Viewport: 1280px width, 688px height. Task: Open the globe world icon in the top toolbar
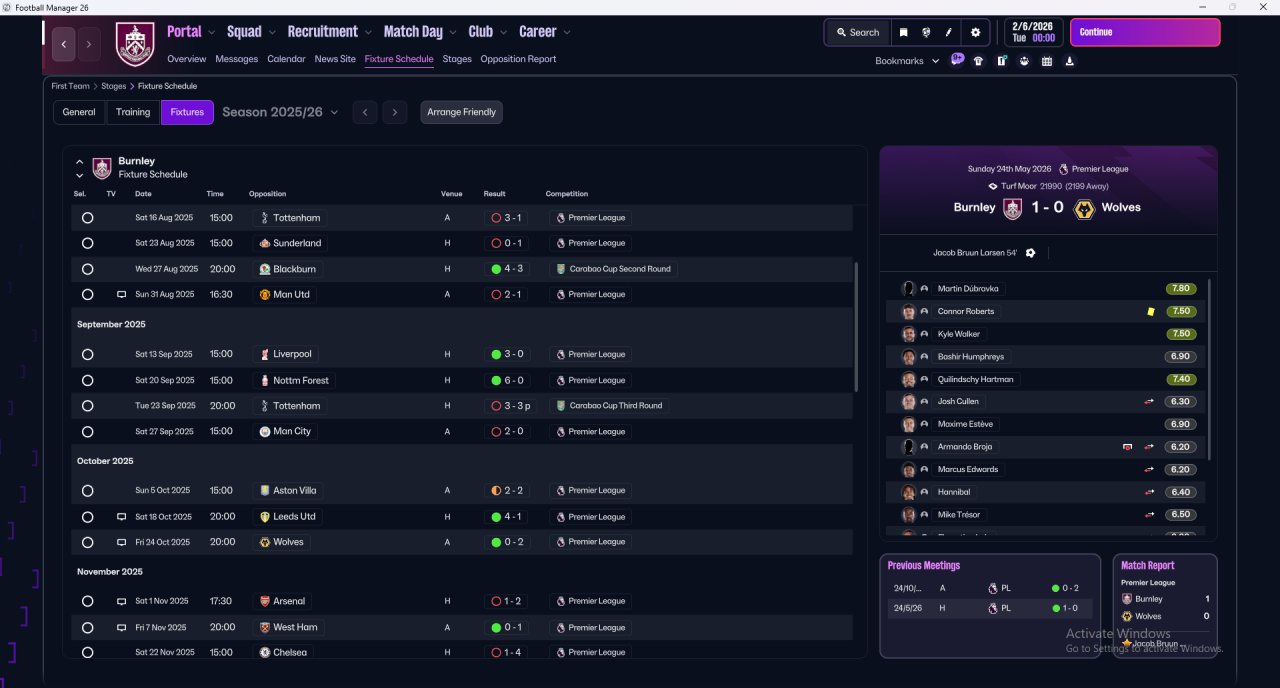[926, 32]
